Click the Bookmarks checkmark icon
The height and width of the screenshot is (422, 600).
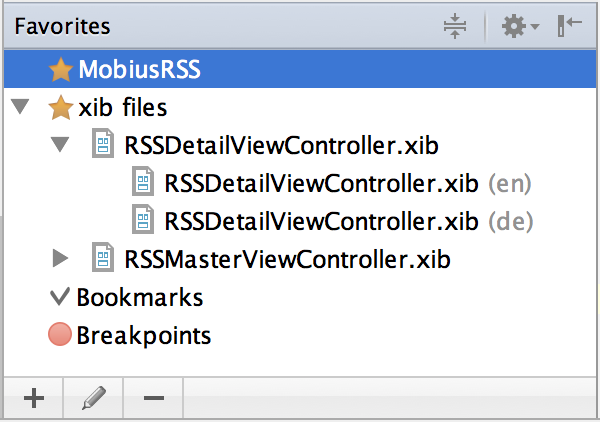(60, 297)
